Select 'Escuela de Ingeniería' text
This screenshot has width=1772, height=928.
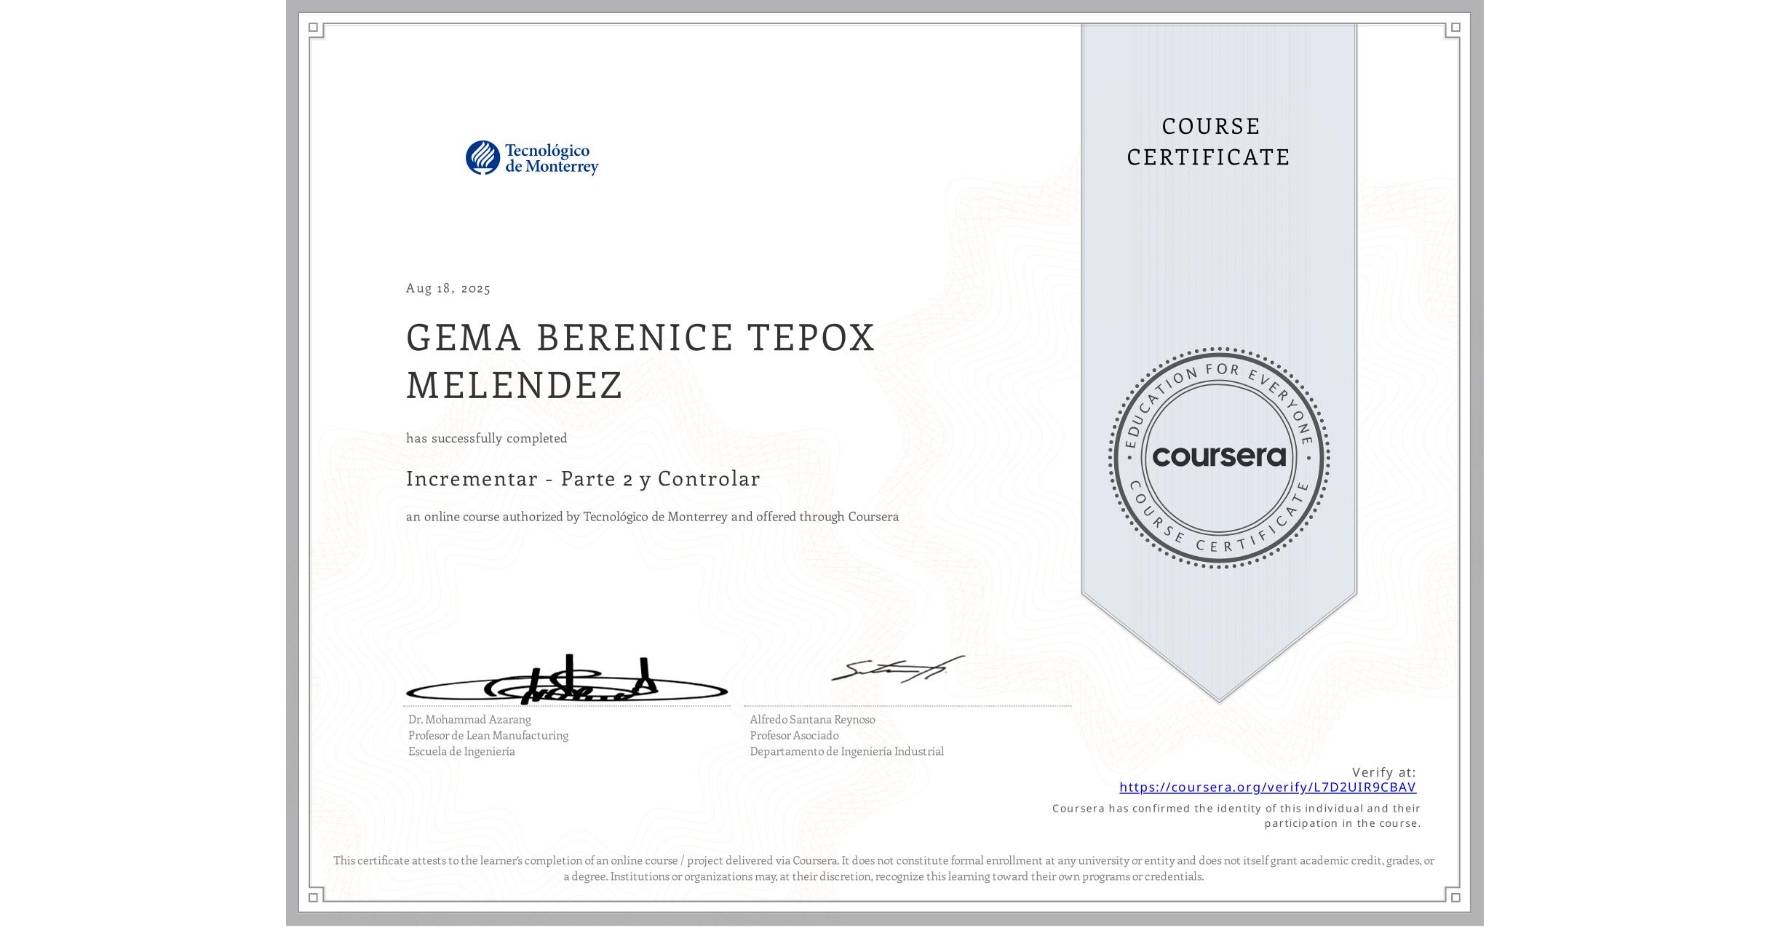pyautogui.click(x=462, y=752)
